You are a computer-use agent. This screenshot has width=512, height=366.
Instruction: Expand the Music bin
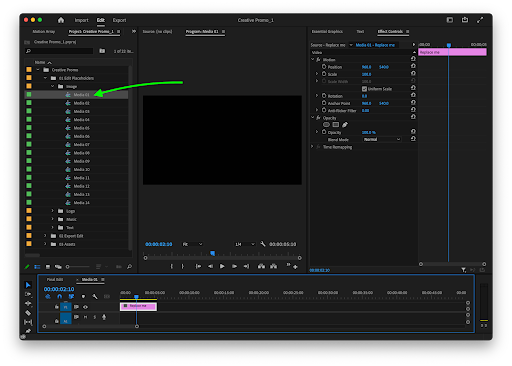[x=52, y=219]
